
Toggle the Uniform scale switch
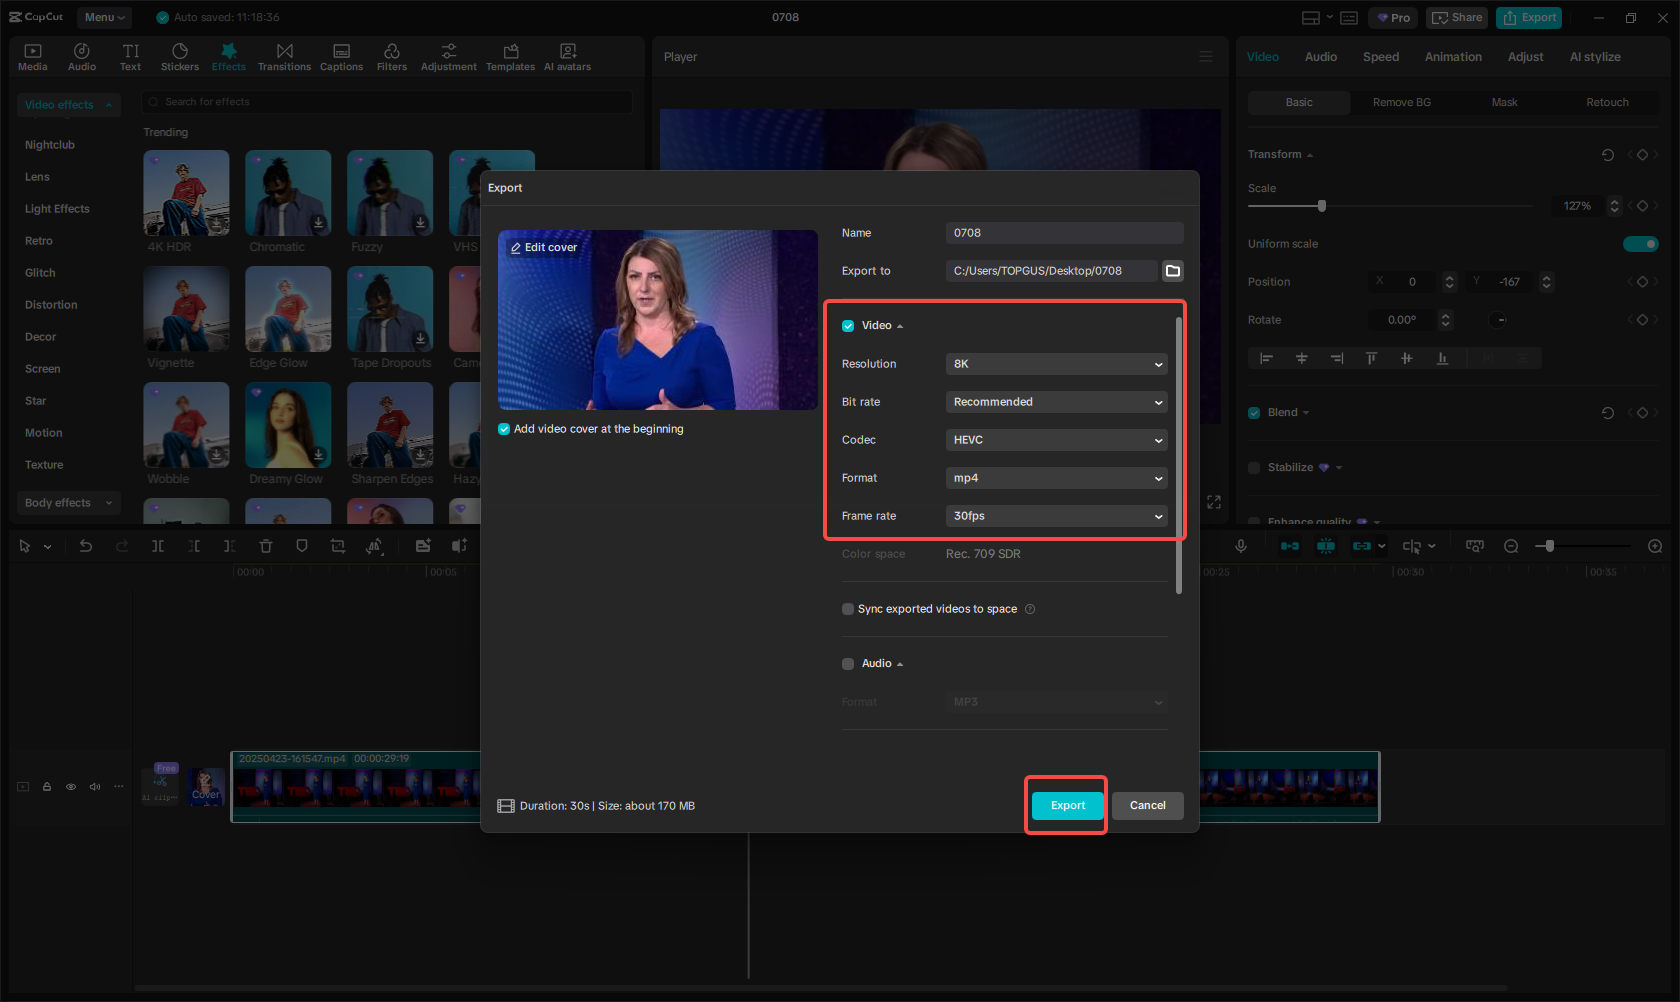tap(1641, 243)
